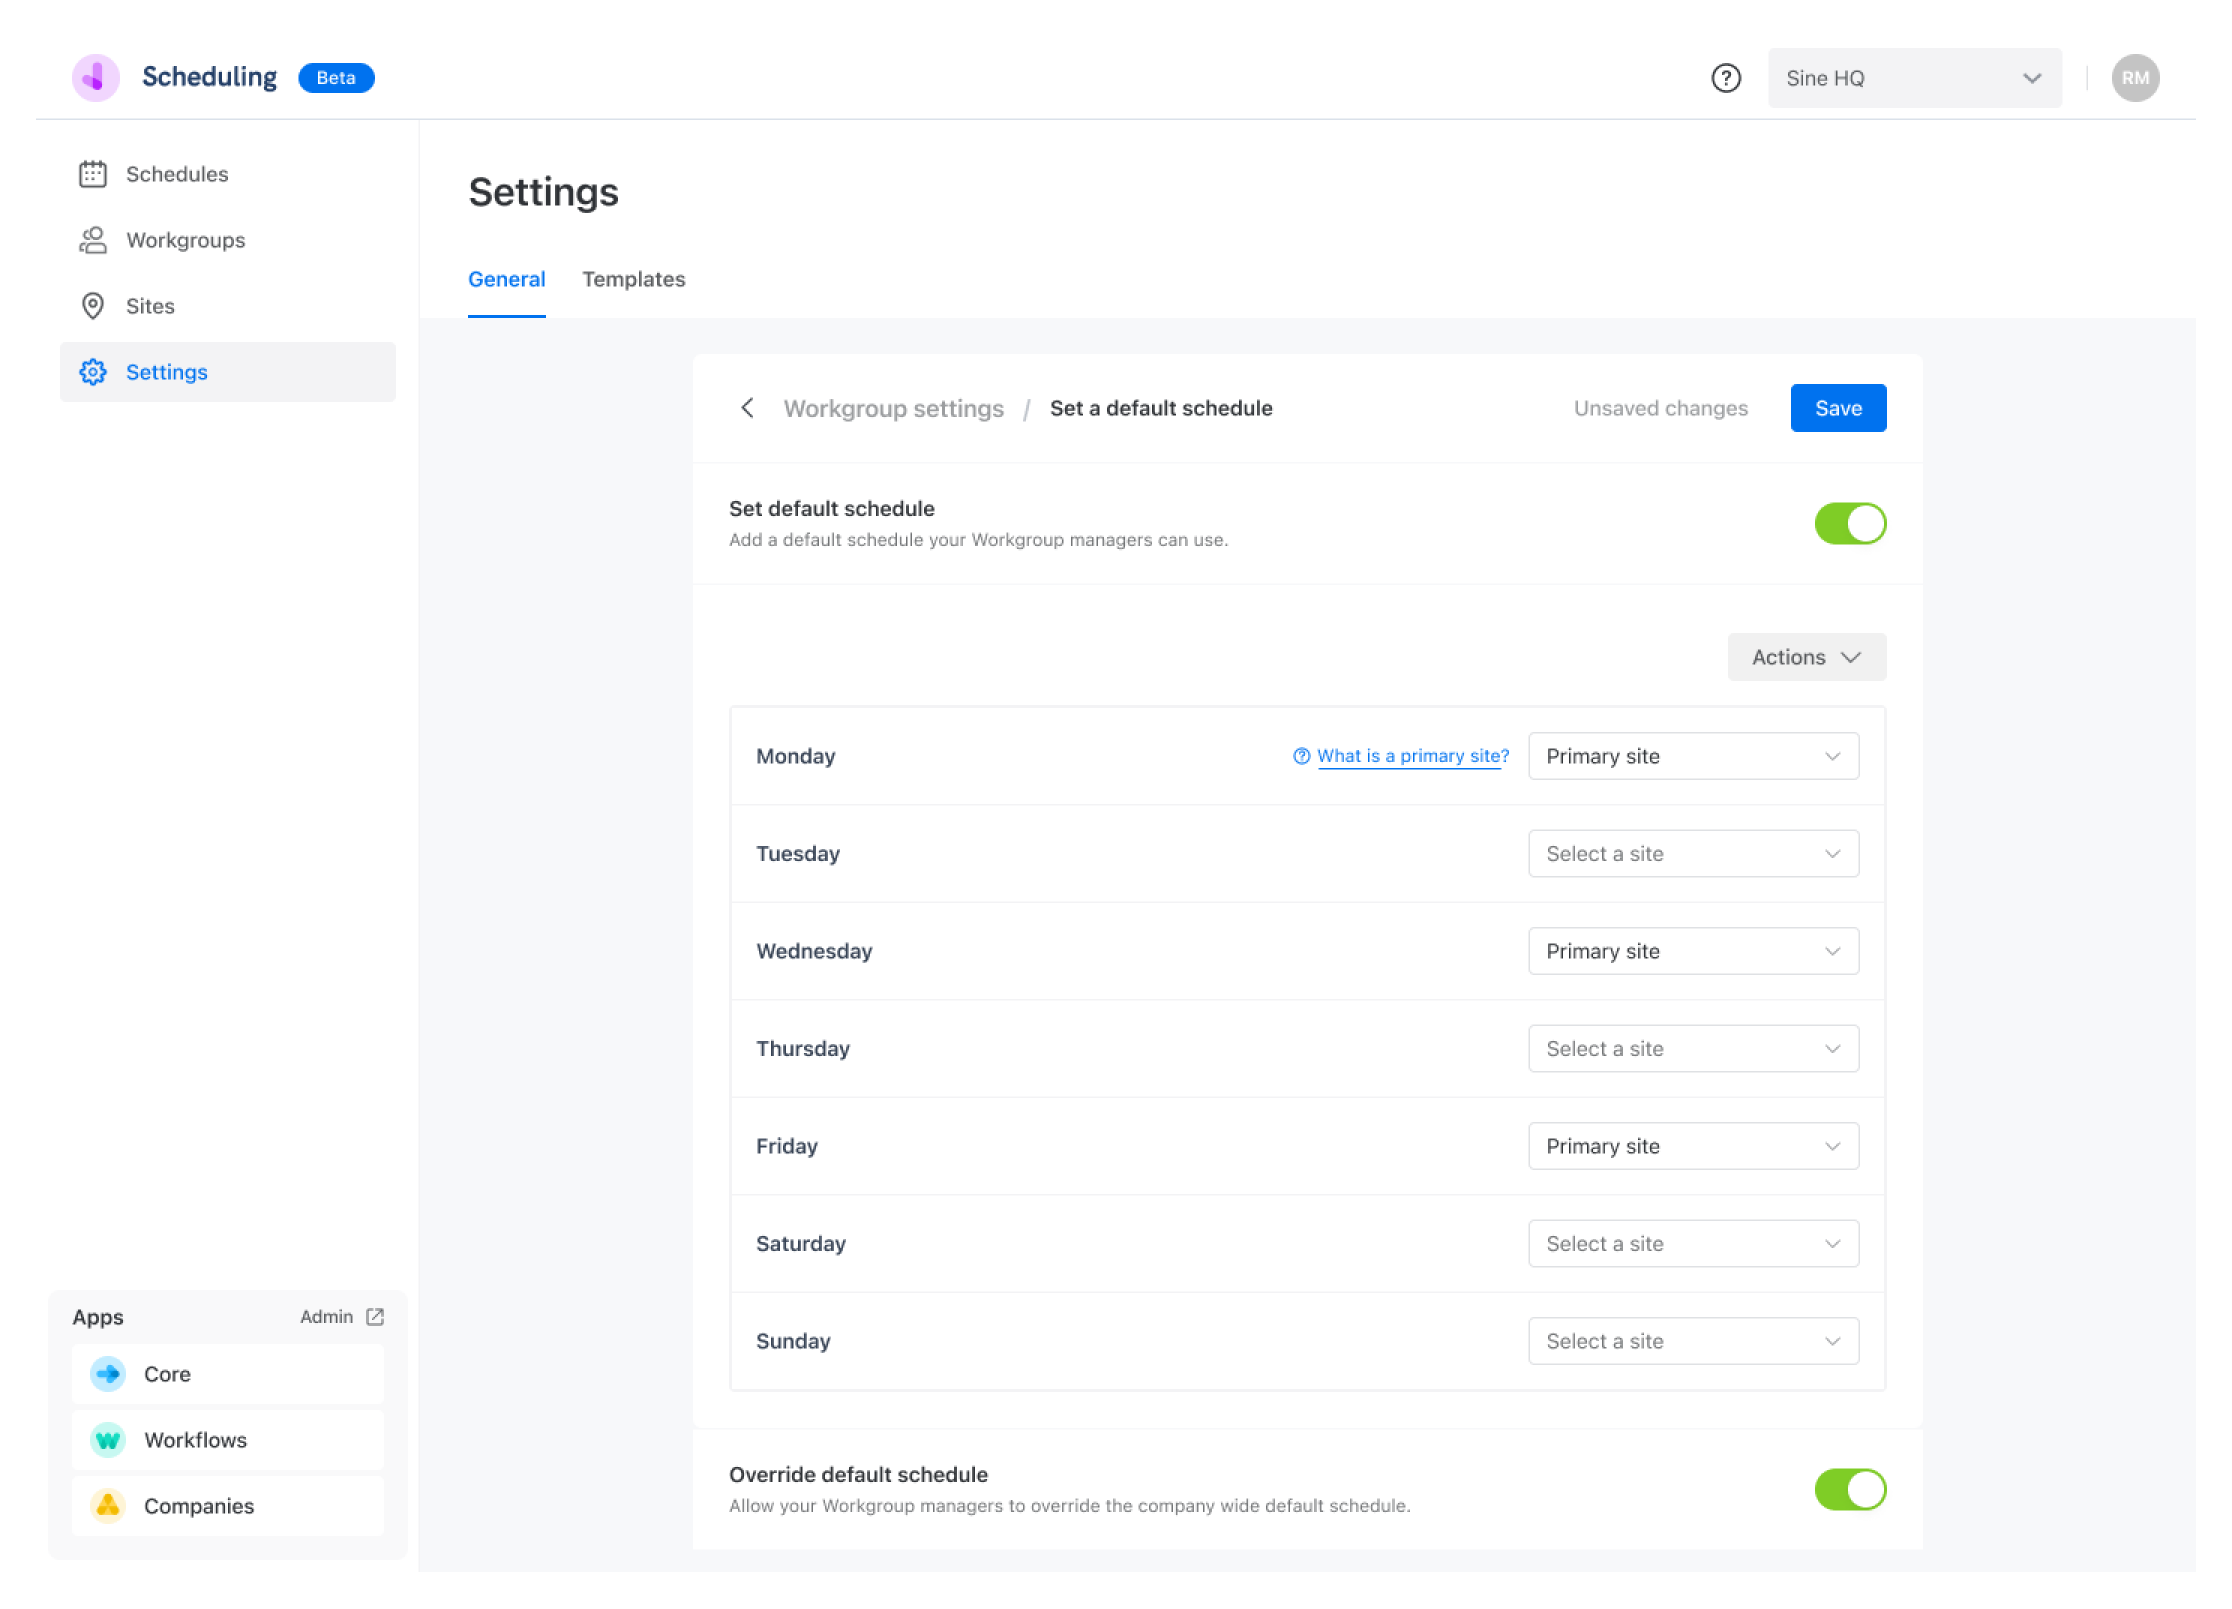Click the Saturday row label

pyautogui.click(x=801, y=1244)
